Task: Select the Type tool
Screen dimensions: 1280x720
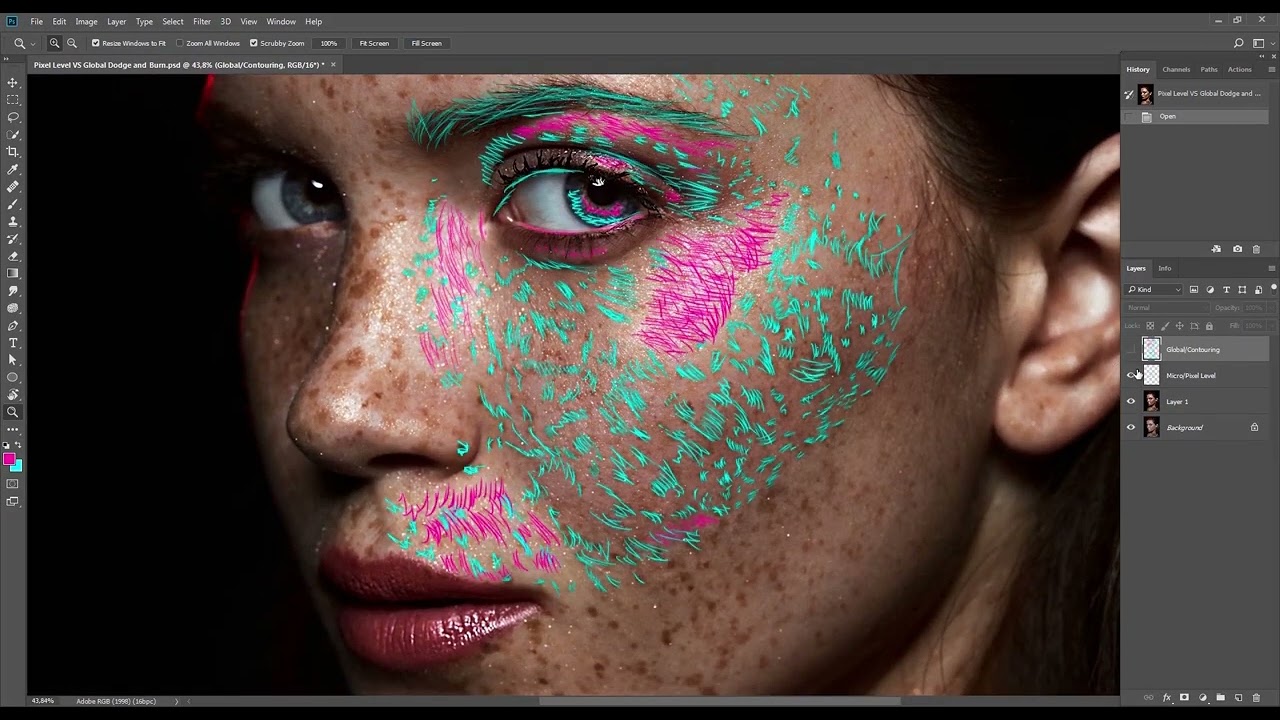Action: tap(13, 343)
